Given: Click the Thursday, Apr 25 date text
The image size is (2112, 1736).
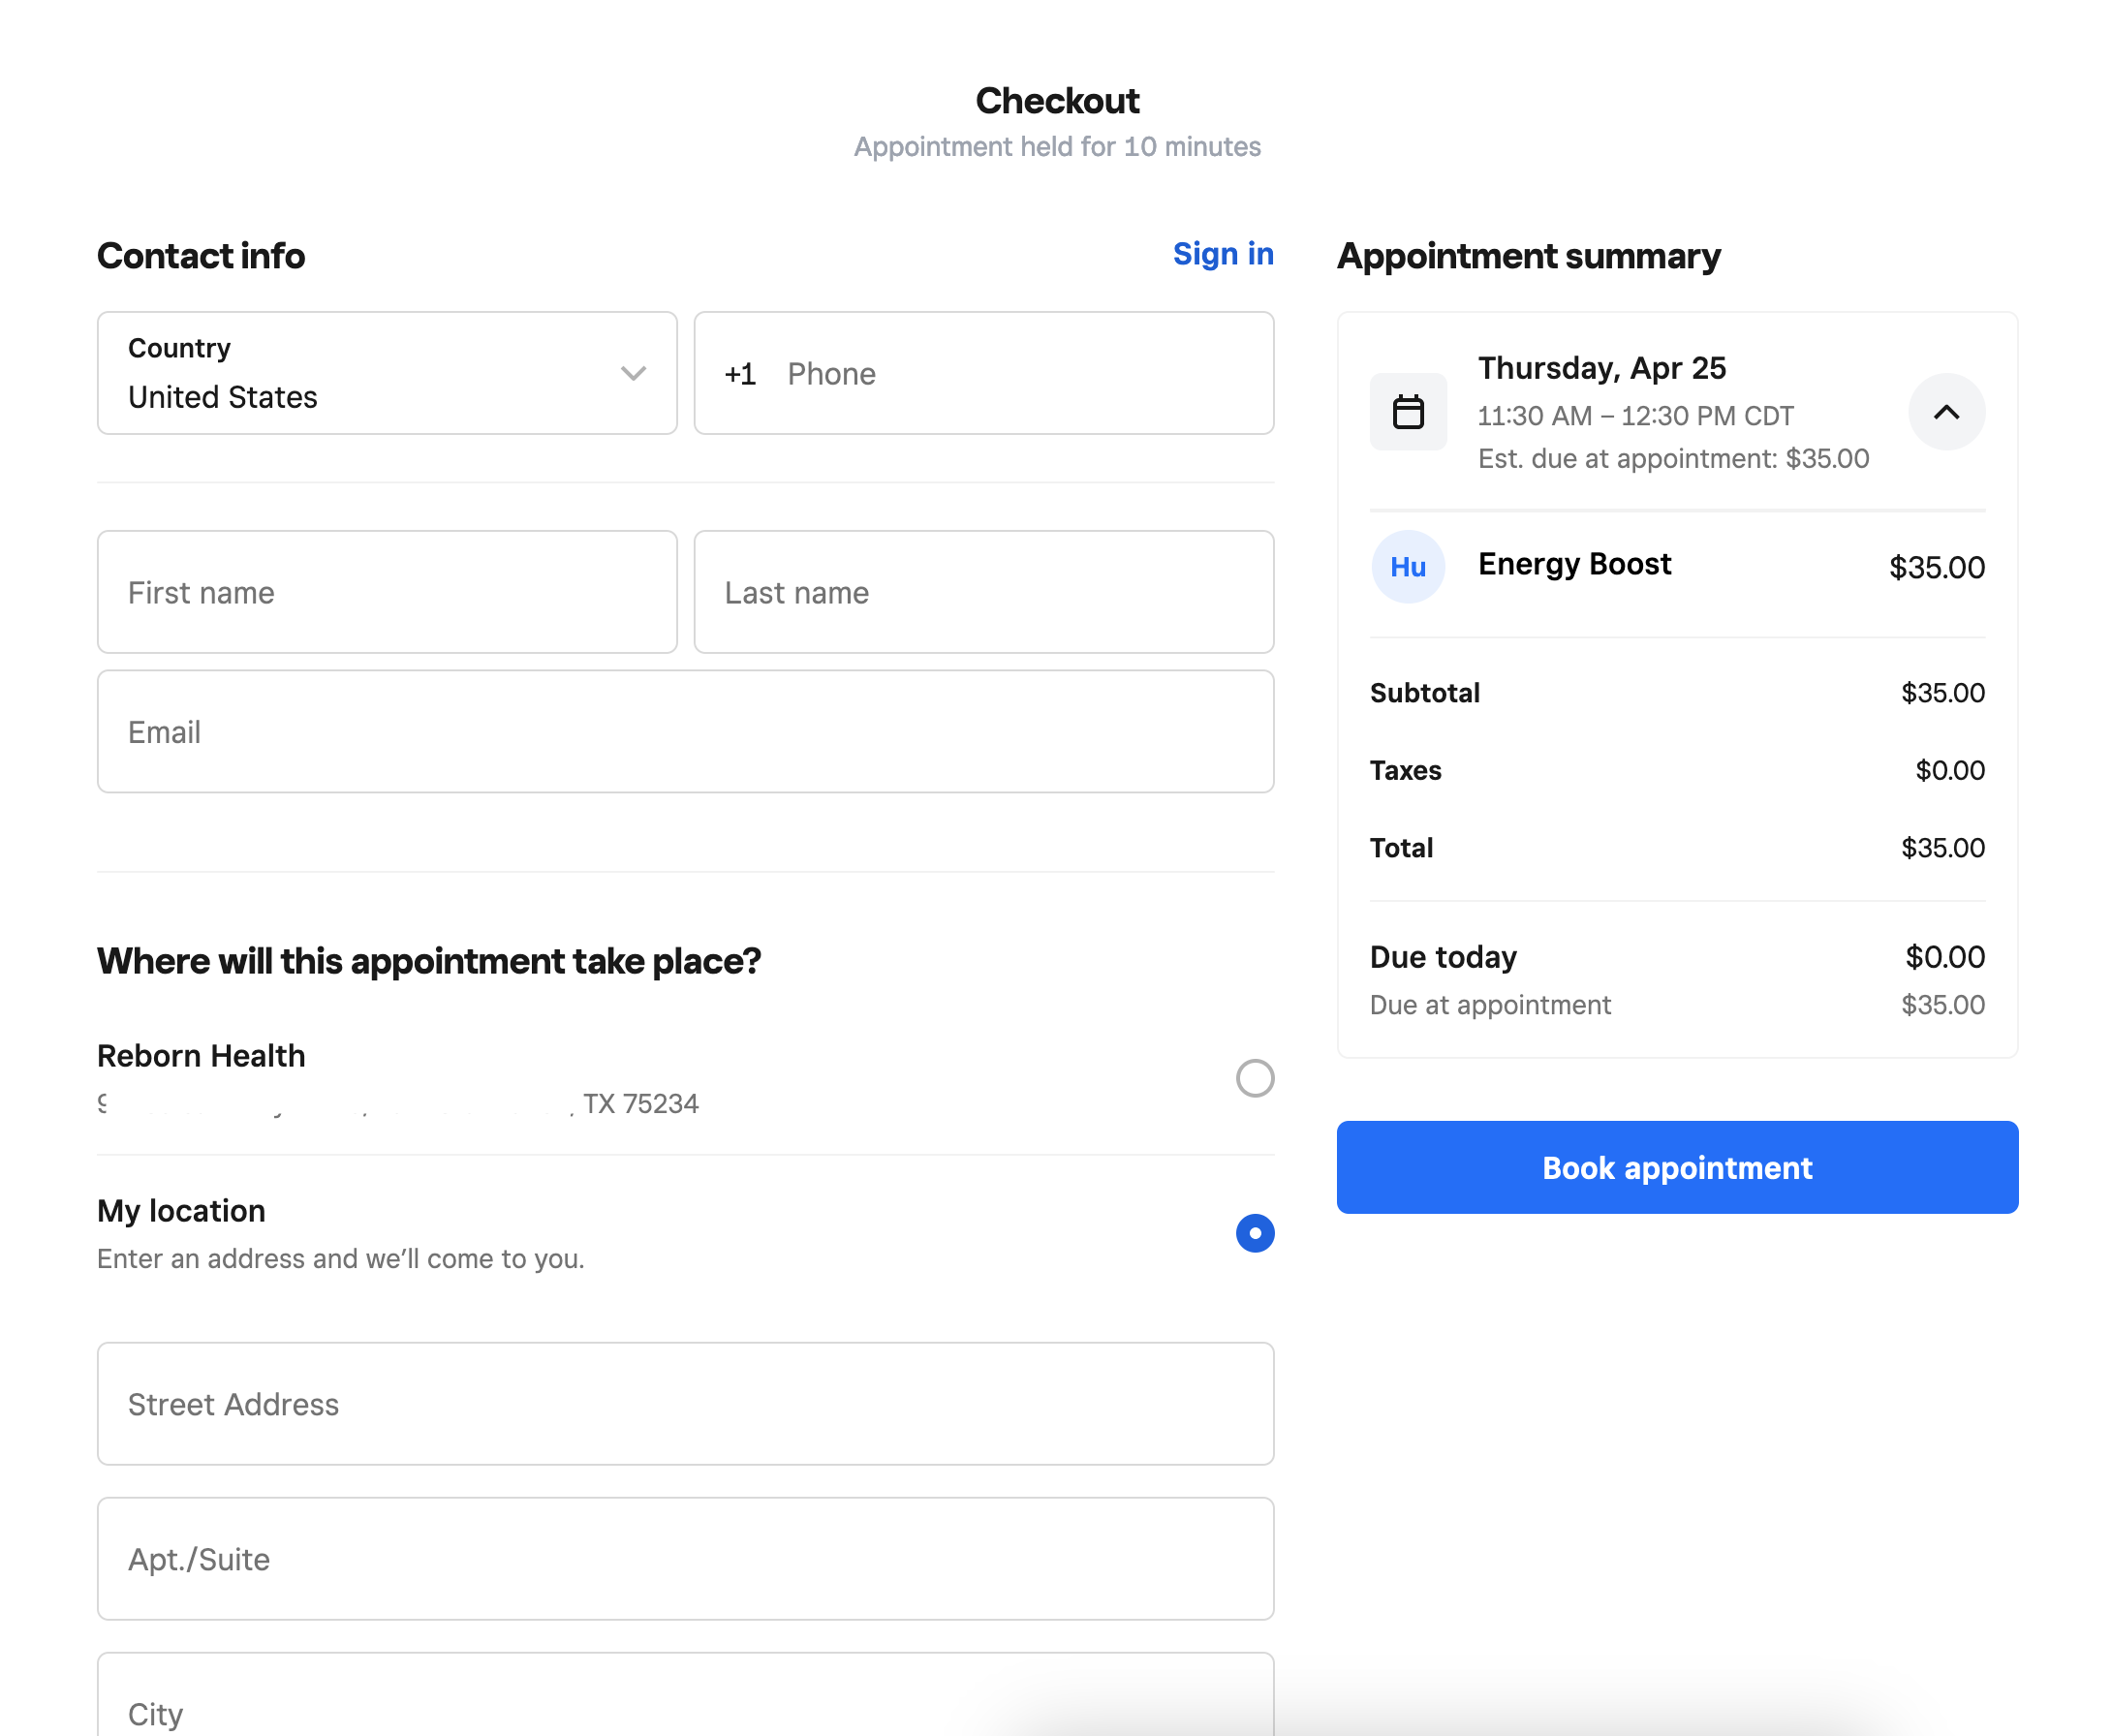Looking at the screenshot, I should coord(1601,368).
